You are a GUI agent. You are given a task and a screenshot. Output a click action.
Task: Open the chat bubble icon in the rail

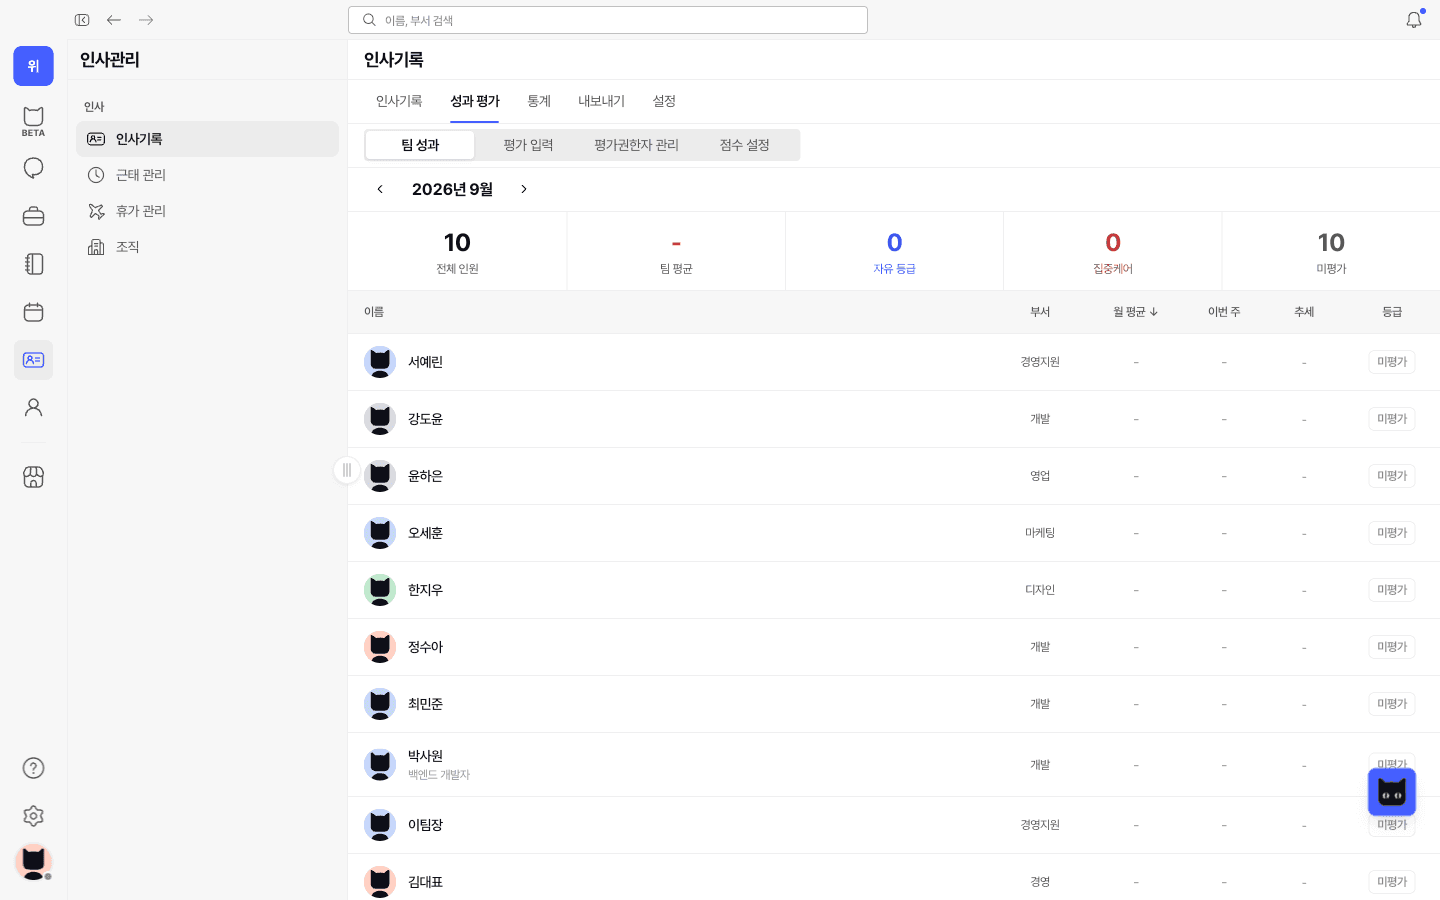(33, 168)
